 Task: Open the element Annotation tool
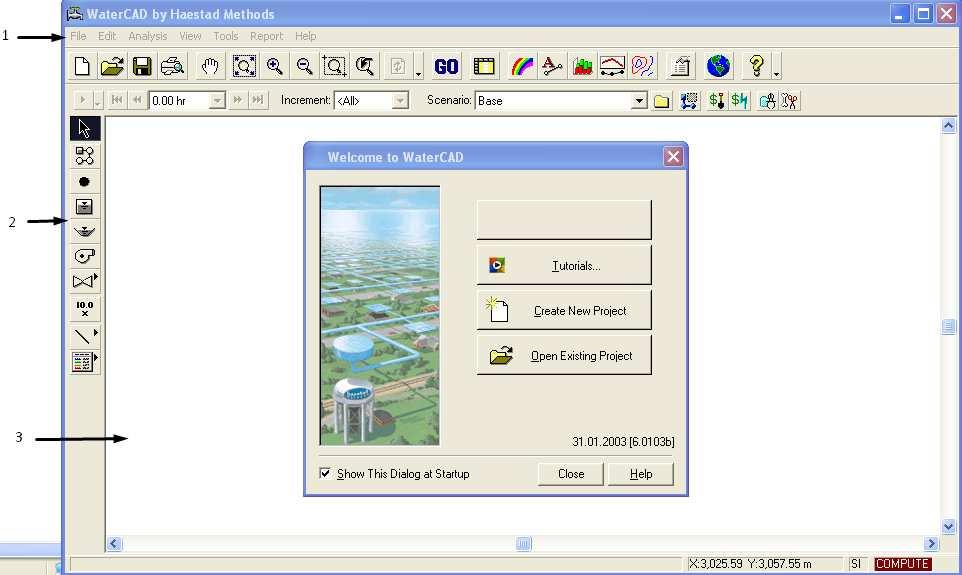[552, 66]
